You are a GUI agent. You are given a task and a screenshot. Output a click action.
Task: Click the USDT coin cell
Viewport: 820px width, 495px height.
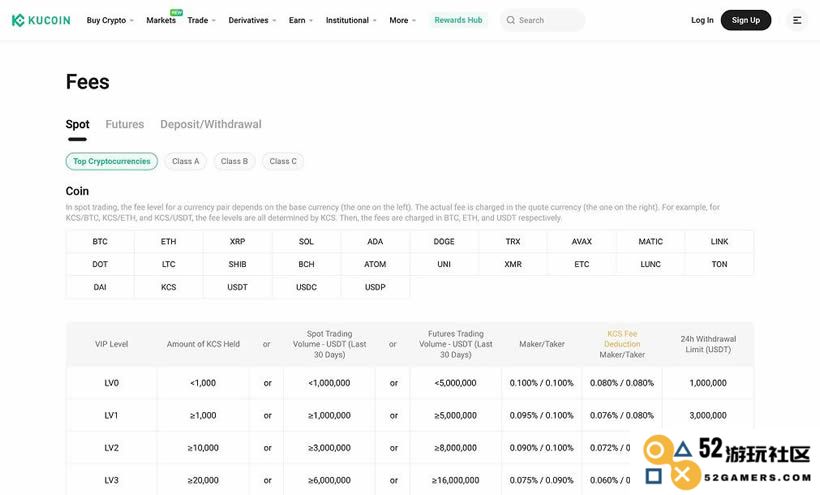point(237,287)
